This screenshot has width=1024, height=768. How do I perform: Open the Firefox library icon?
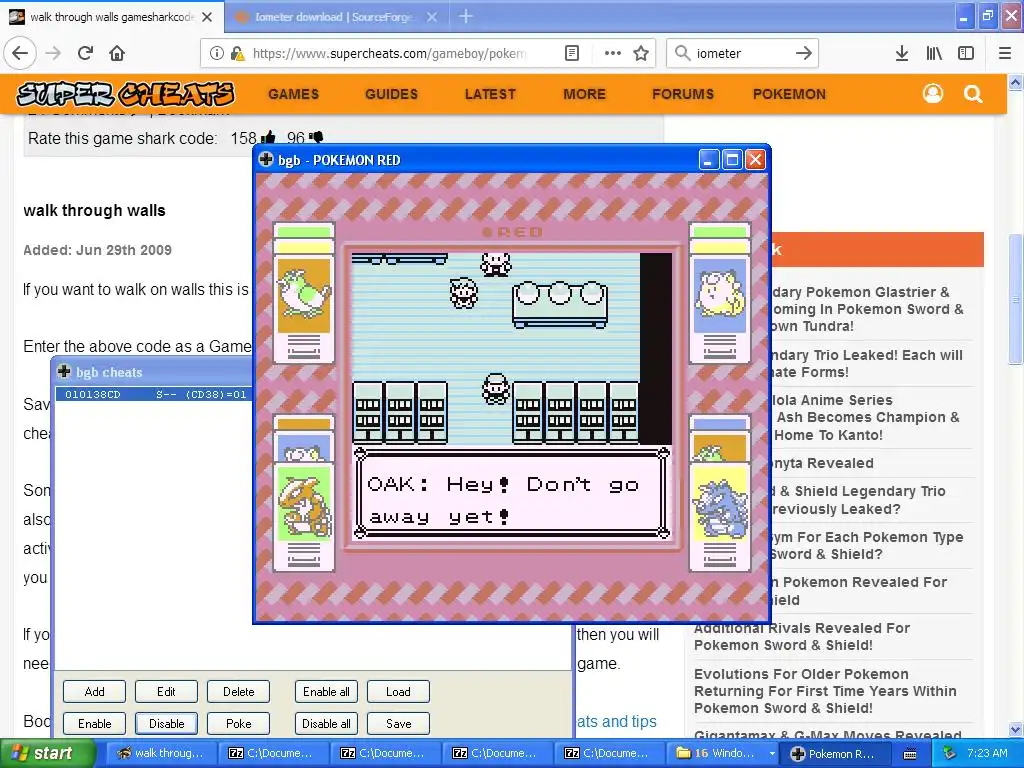(x=934, y=53)
